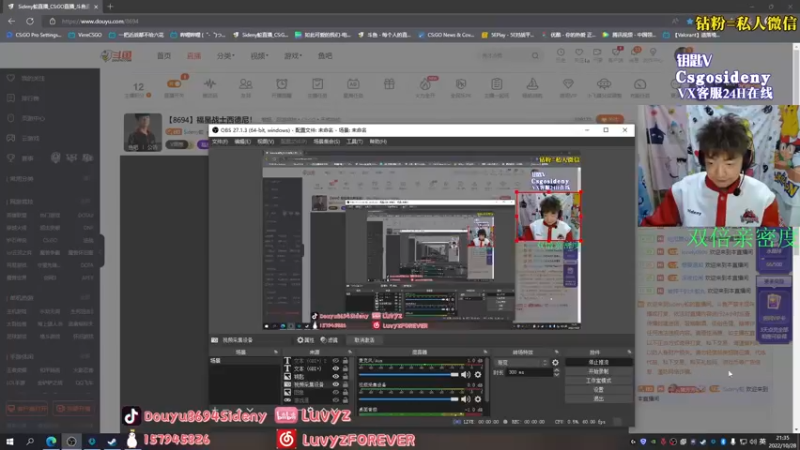Open the Windows Start menu
This screenshot has width=800, height=450.
tap(10, 441)
